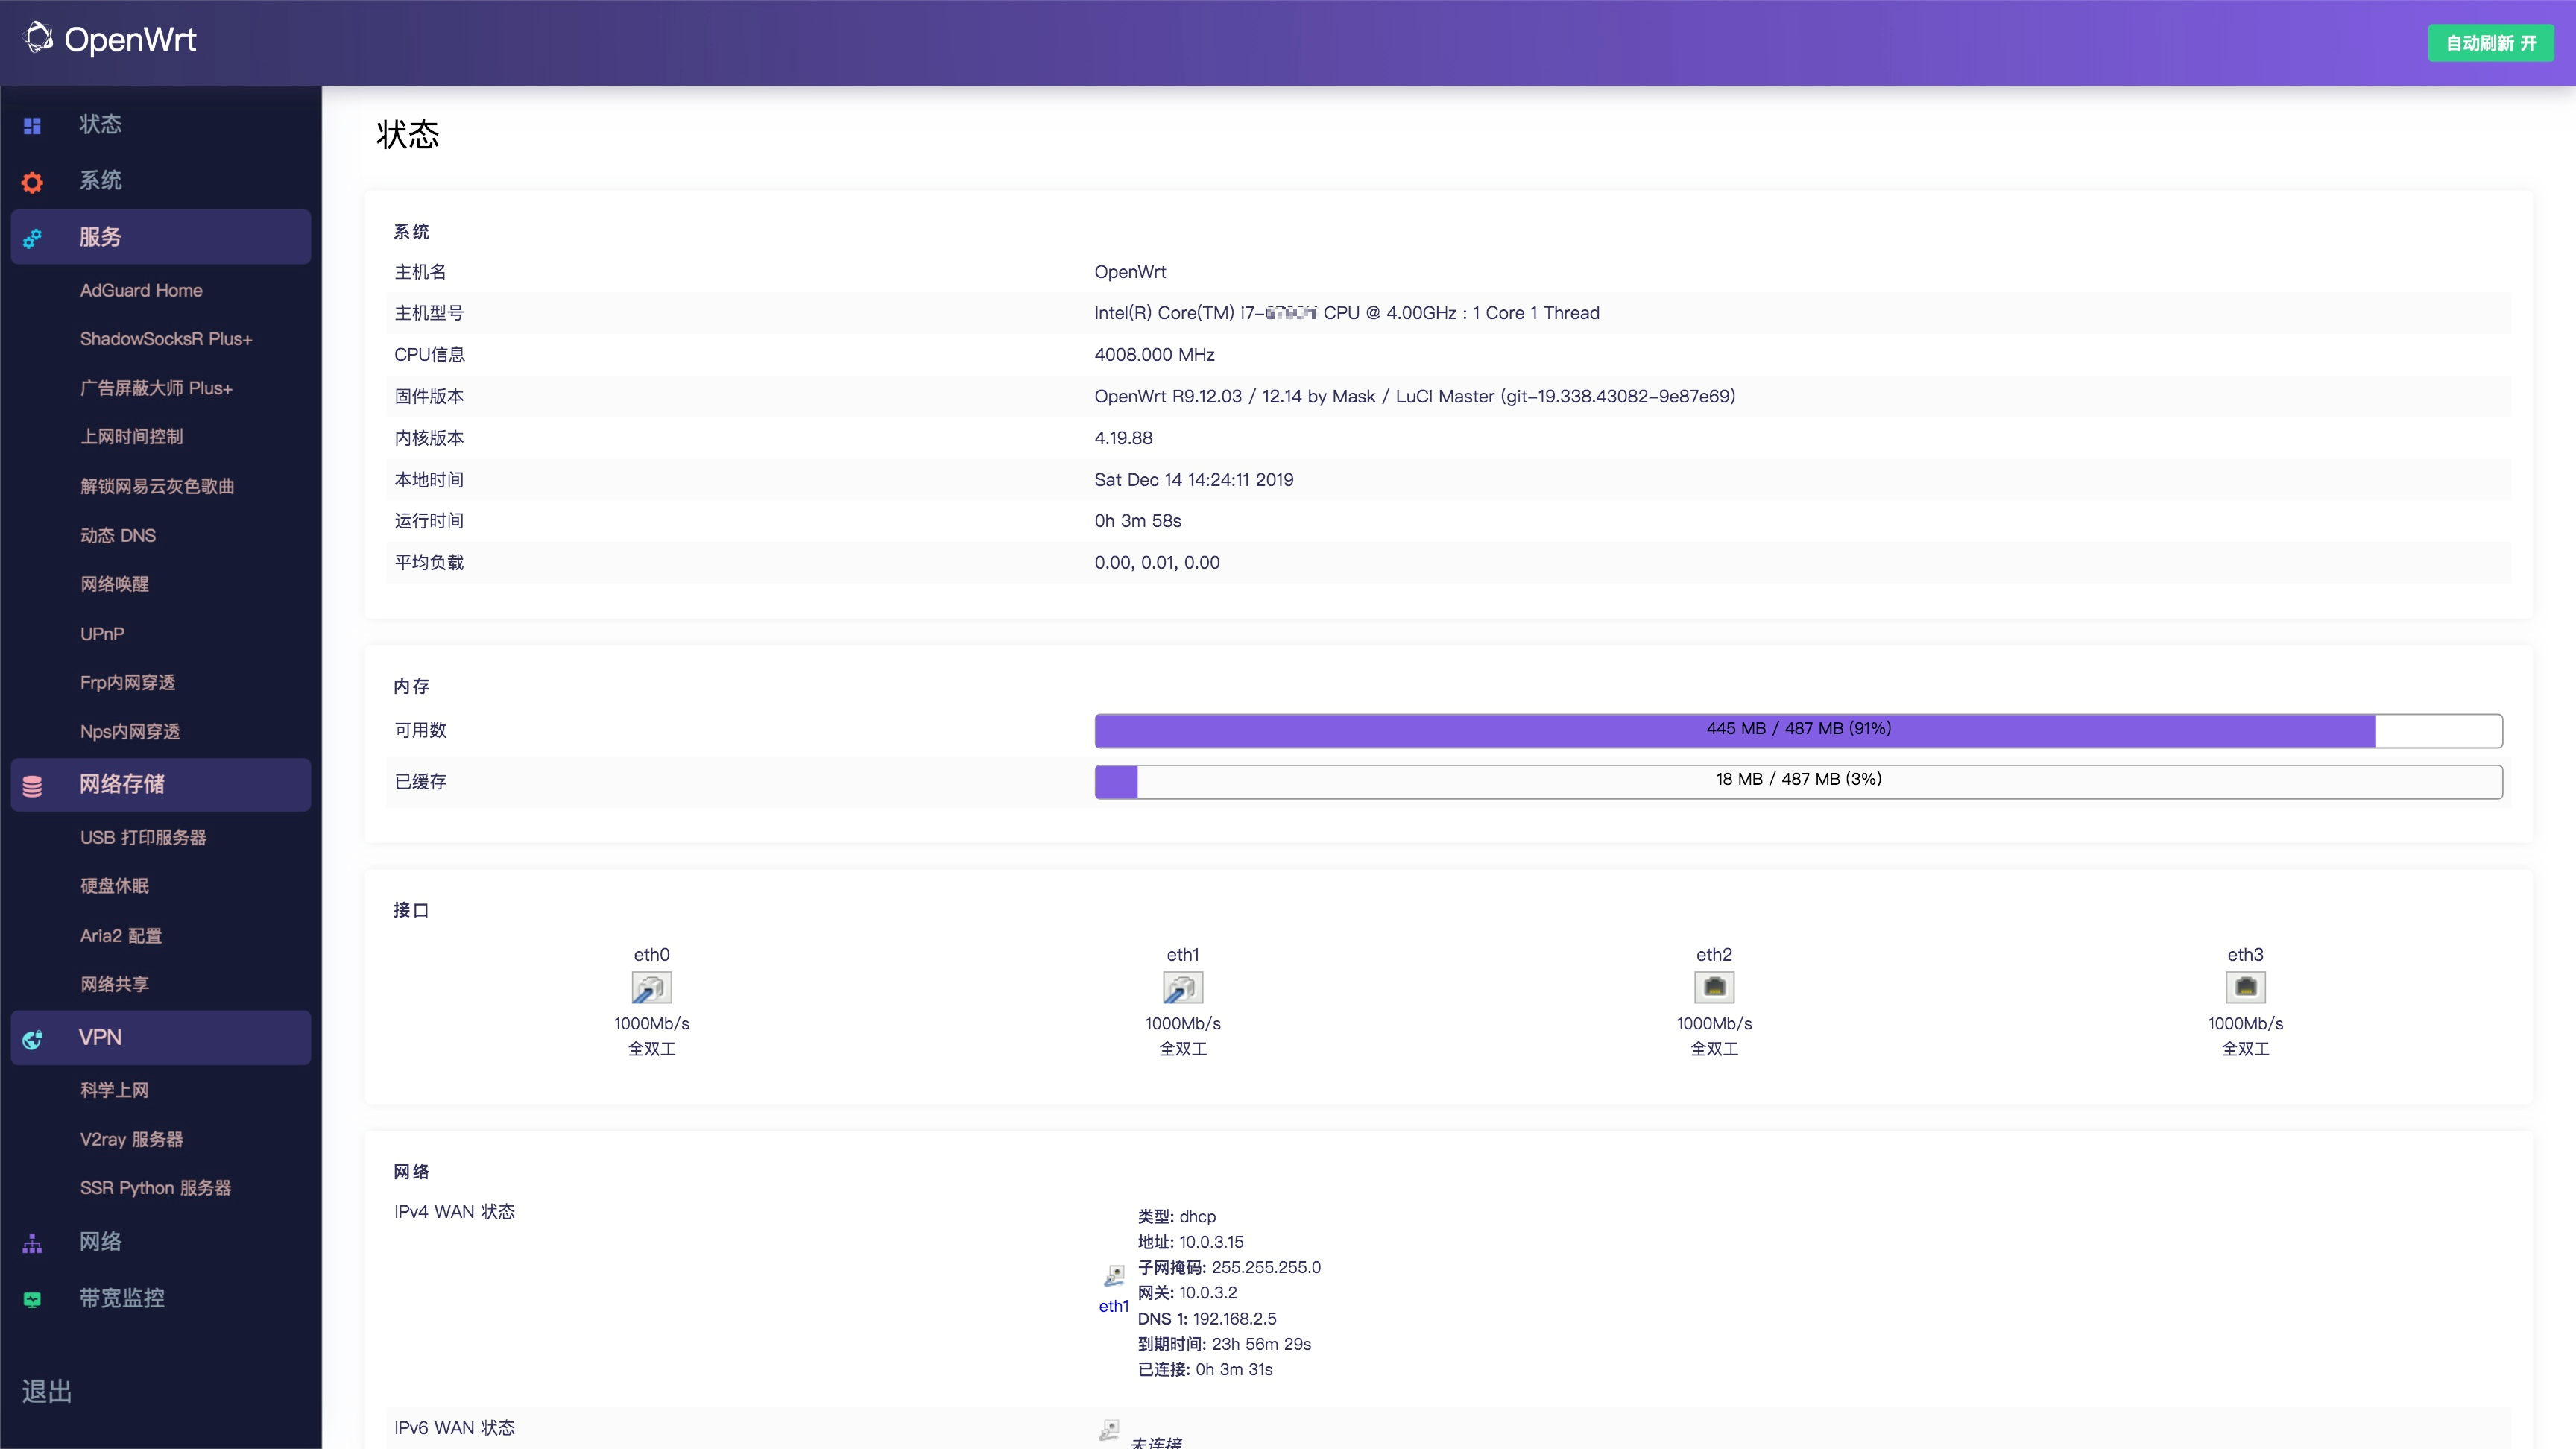The height and width of the screenshot is (1449, 2576).
Task: Open 硬盘休眠 menu item
Action: 114,886
